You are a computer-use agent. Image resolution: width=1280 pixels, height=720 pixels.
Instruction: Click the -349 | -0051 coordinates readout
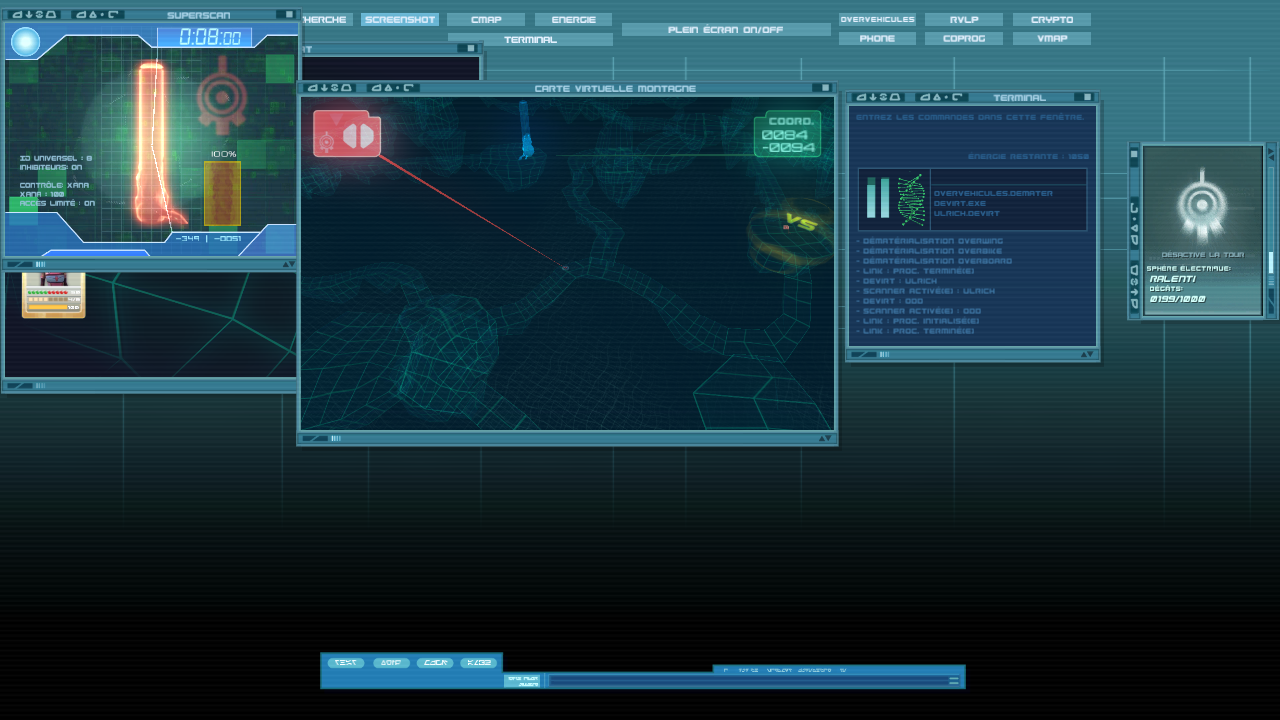click(208, 238)
